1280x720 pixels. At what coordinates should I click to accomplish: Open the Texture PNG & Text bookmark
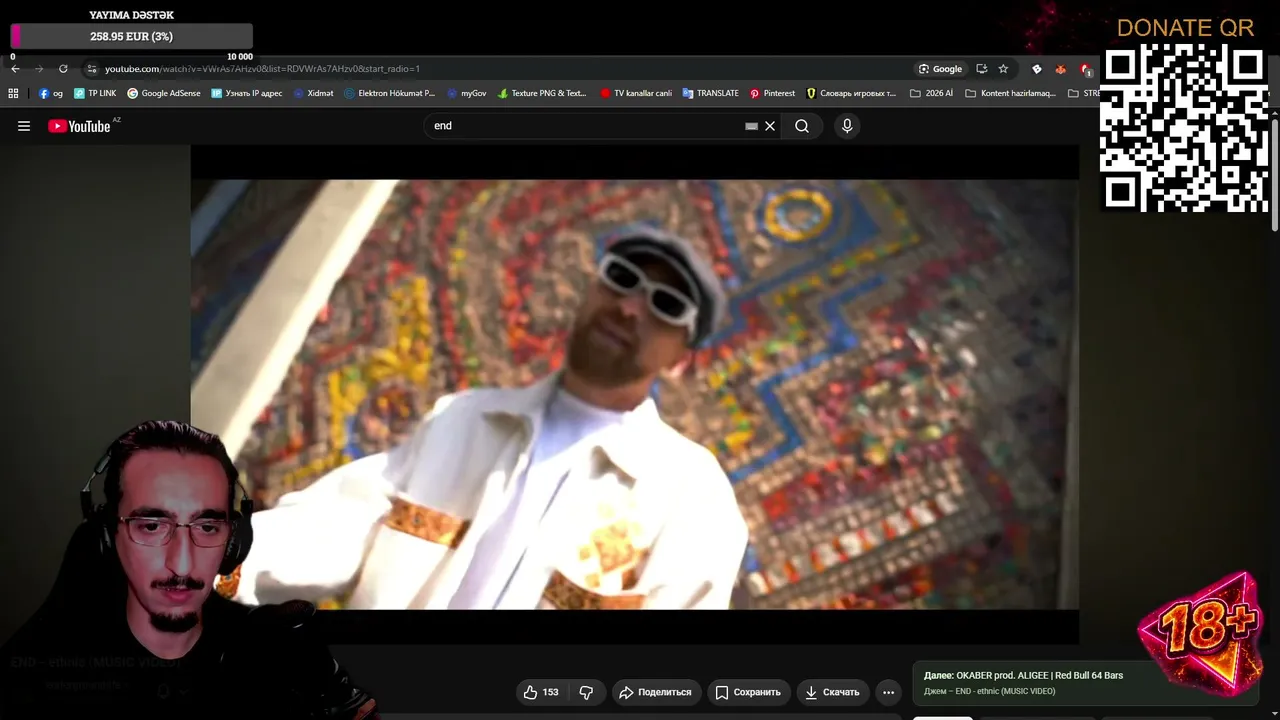542,93
